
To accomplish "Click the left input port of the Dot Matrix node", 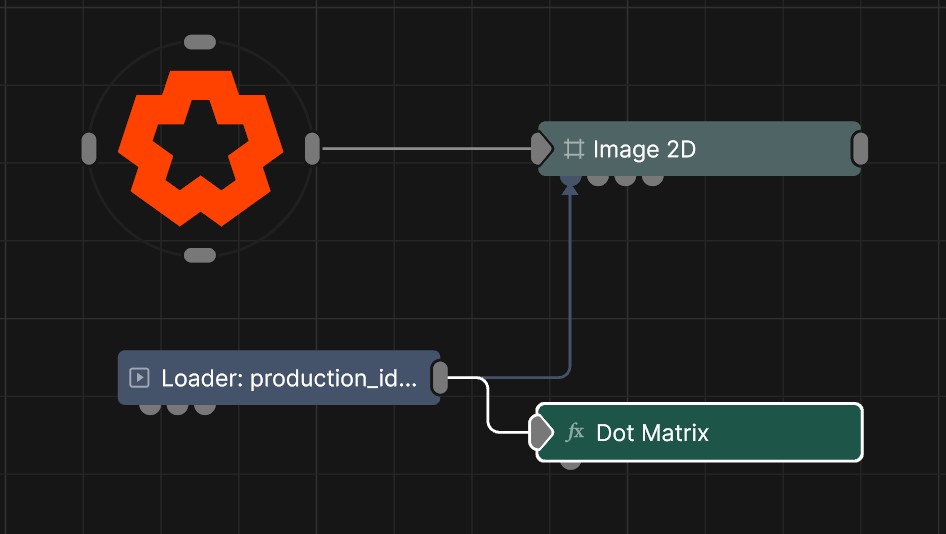I will 540,433.
